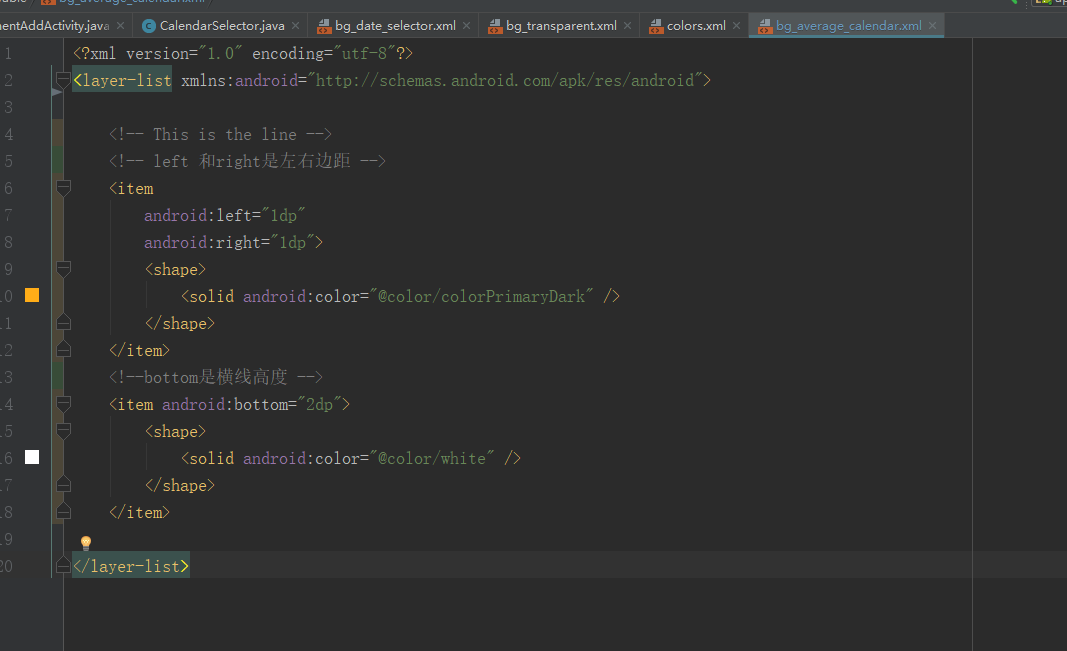Collapse the fold at closing shape line 11
The image size is (1067, 651).
[63, 322]
